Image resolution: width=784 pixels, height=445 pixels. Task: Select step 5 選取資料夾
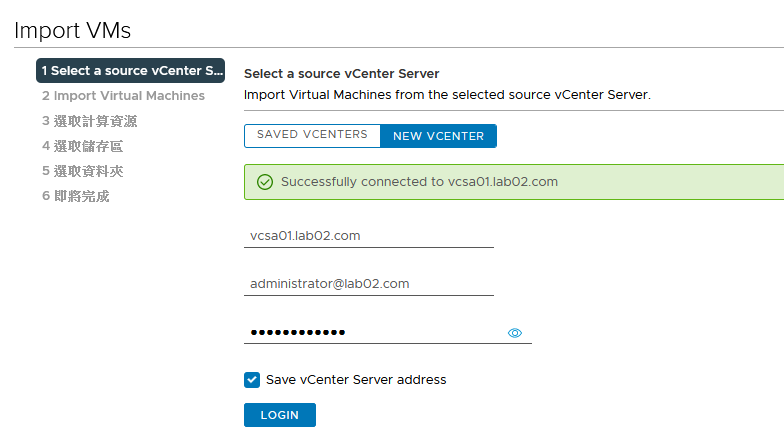(82, 171)
